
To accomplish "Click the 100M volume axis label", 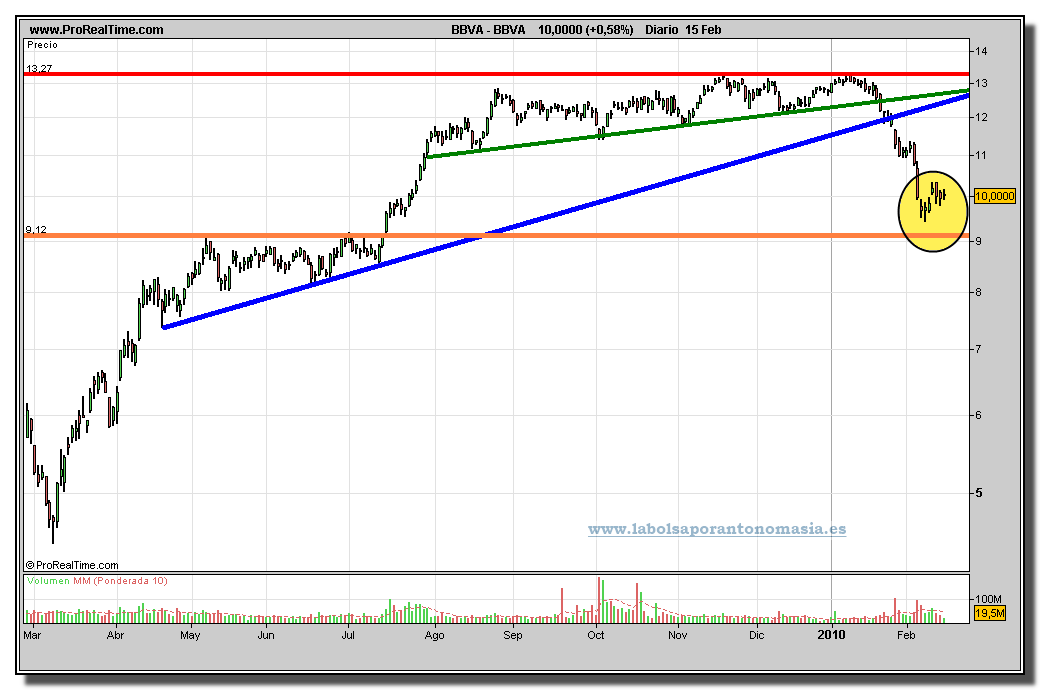I will pos(988,599).
